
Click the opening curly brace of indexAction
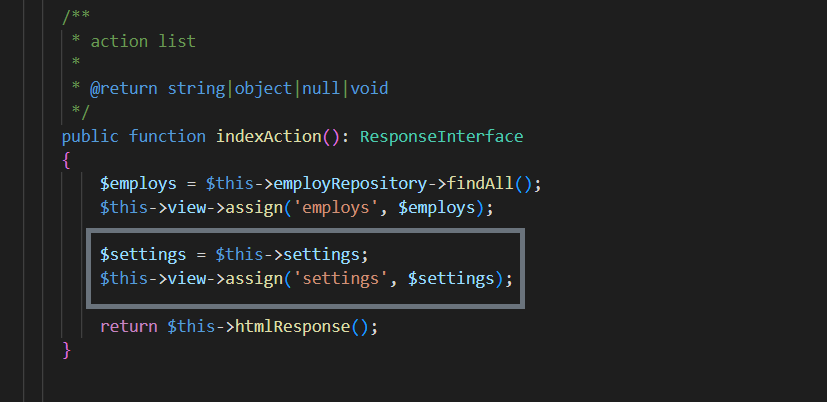point(67,159)
